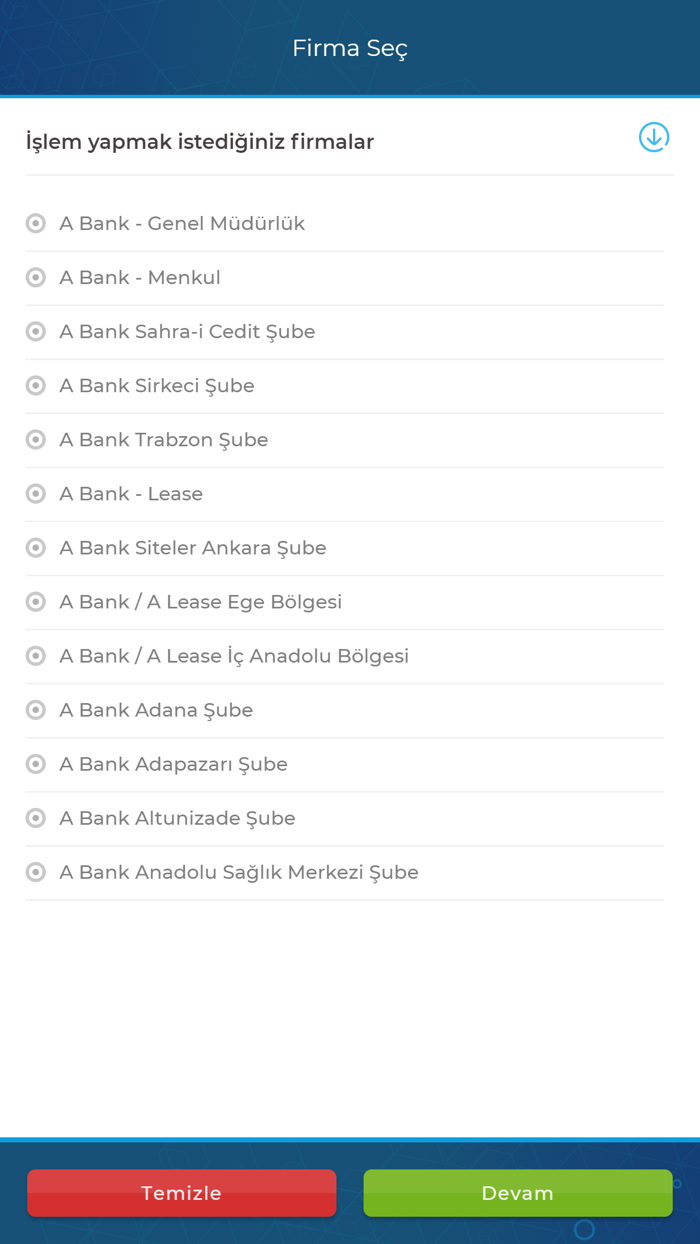
Task: Choose A Bank / A Lease Ege Bölgesi
Action: coord(35,601)
